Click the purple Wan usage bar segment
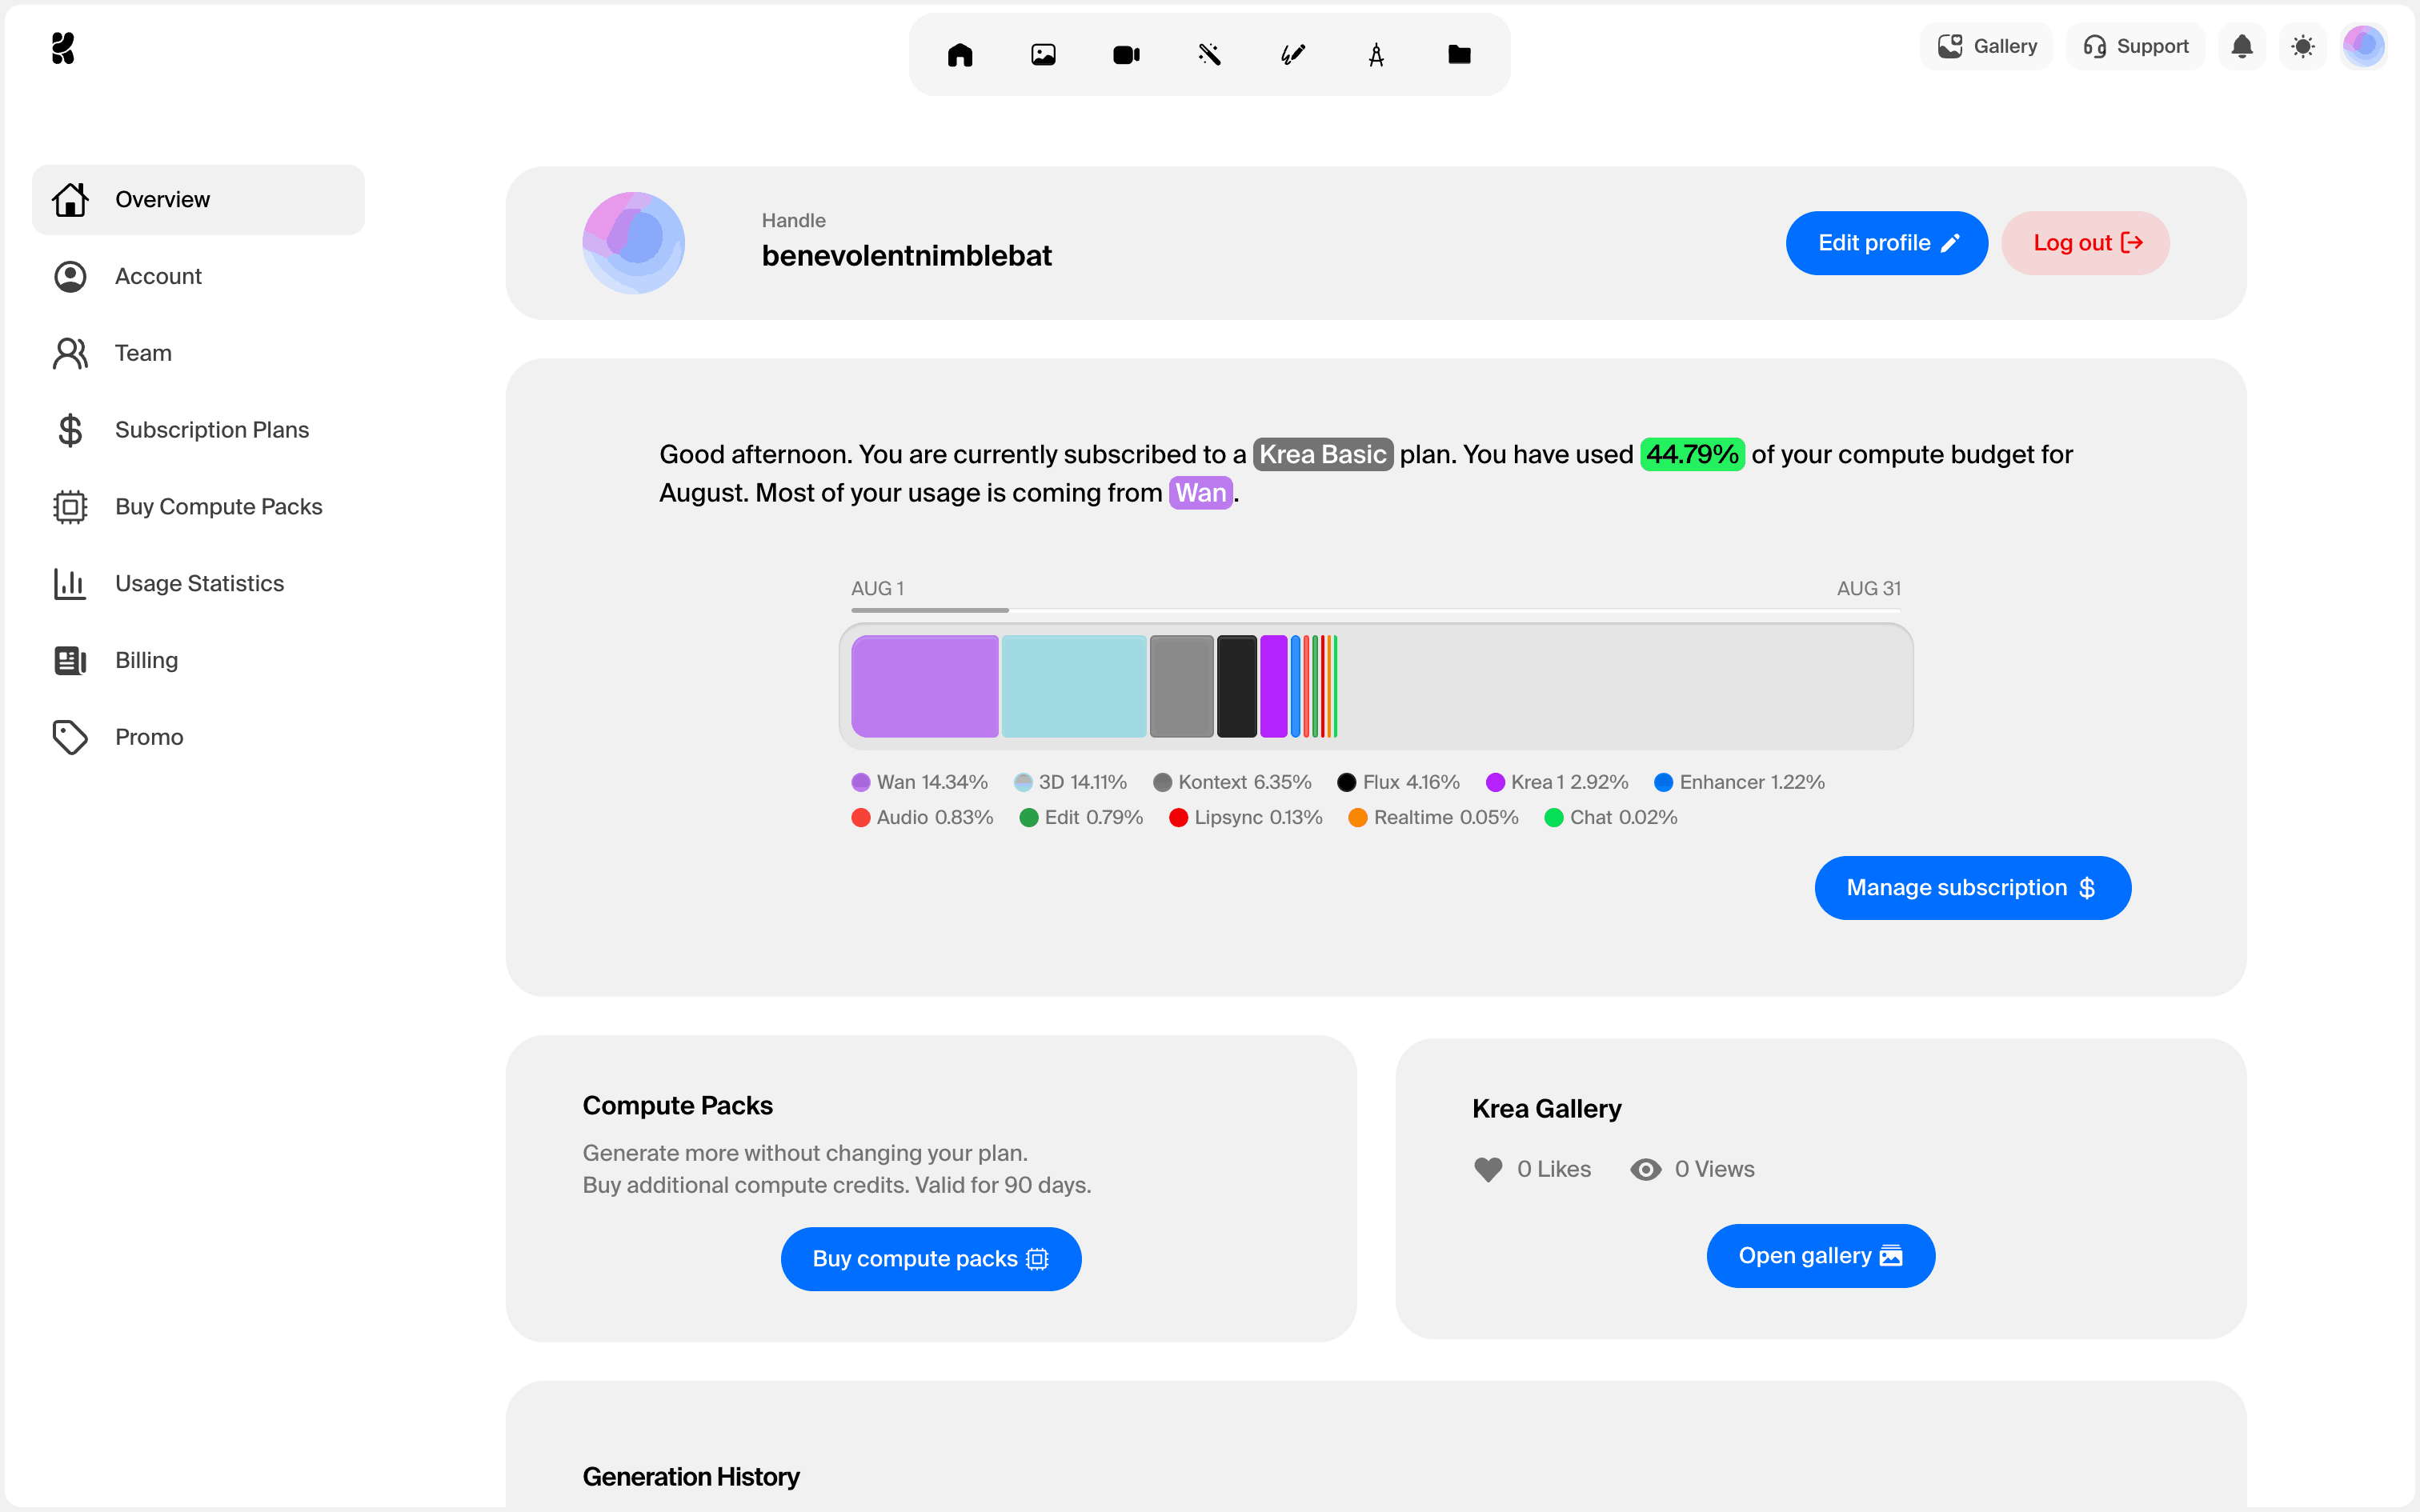Screen dimensions: 2420x1512 point(924,686)
